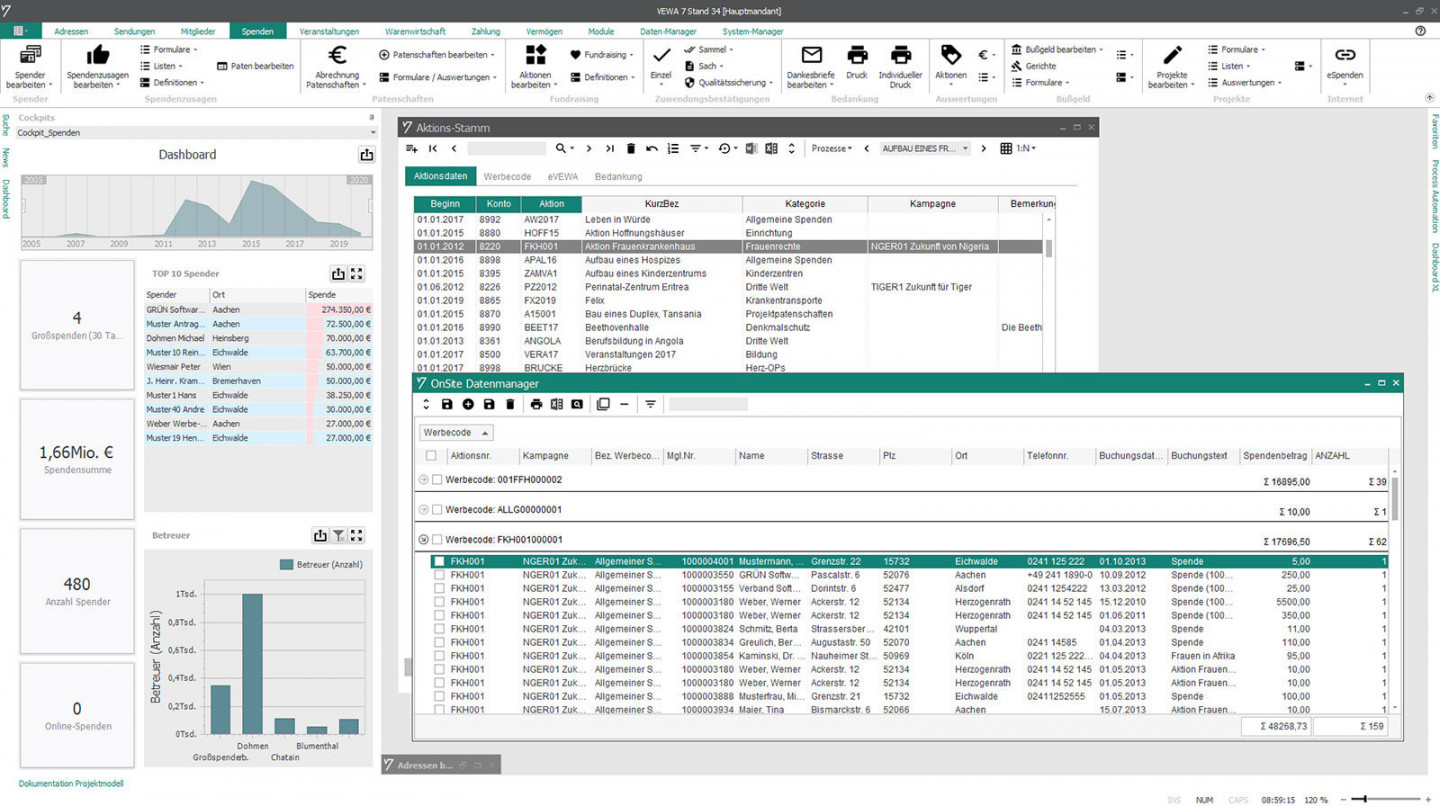The width and height of the screenshot is (1440, 806).
Task: Expand the Werbecode: ALLG00000001 group
Action: point(423,510)
